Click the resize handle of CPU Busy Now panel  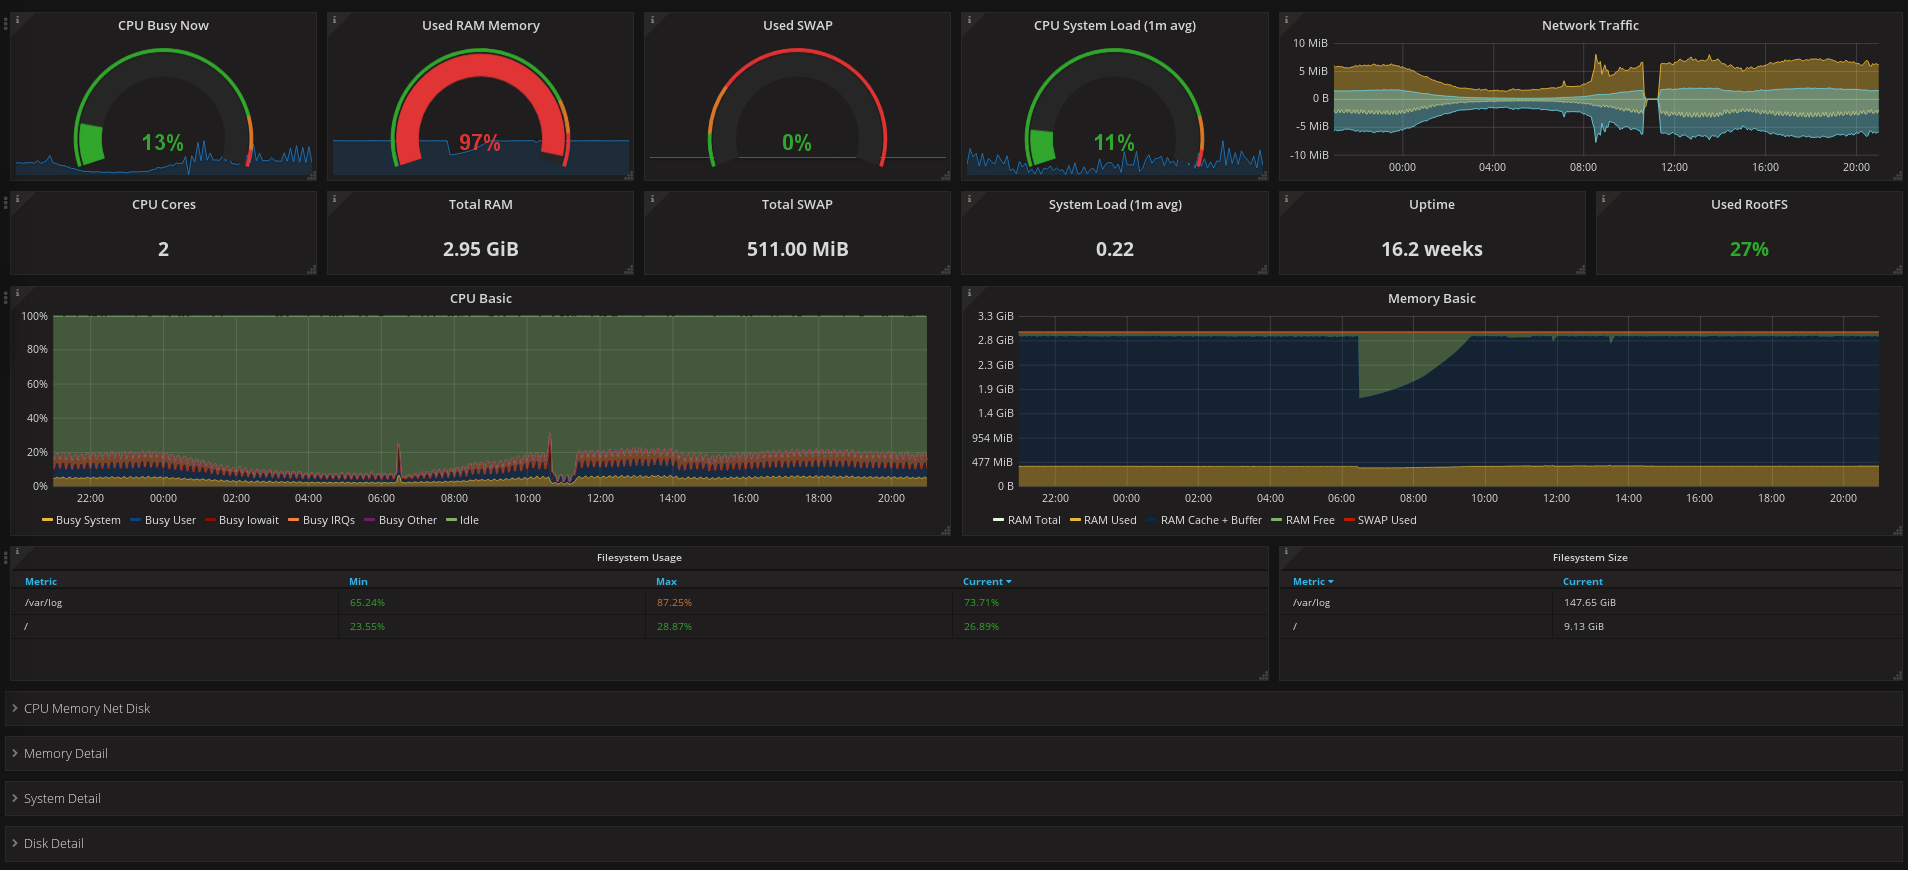312,176
